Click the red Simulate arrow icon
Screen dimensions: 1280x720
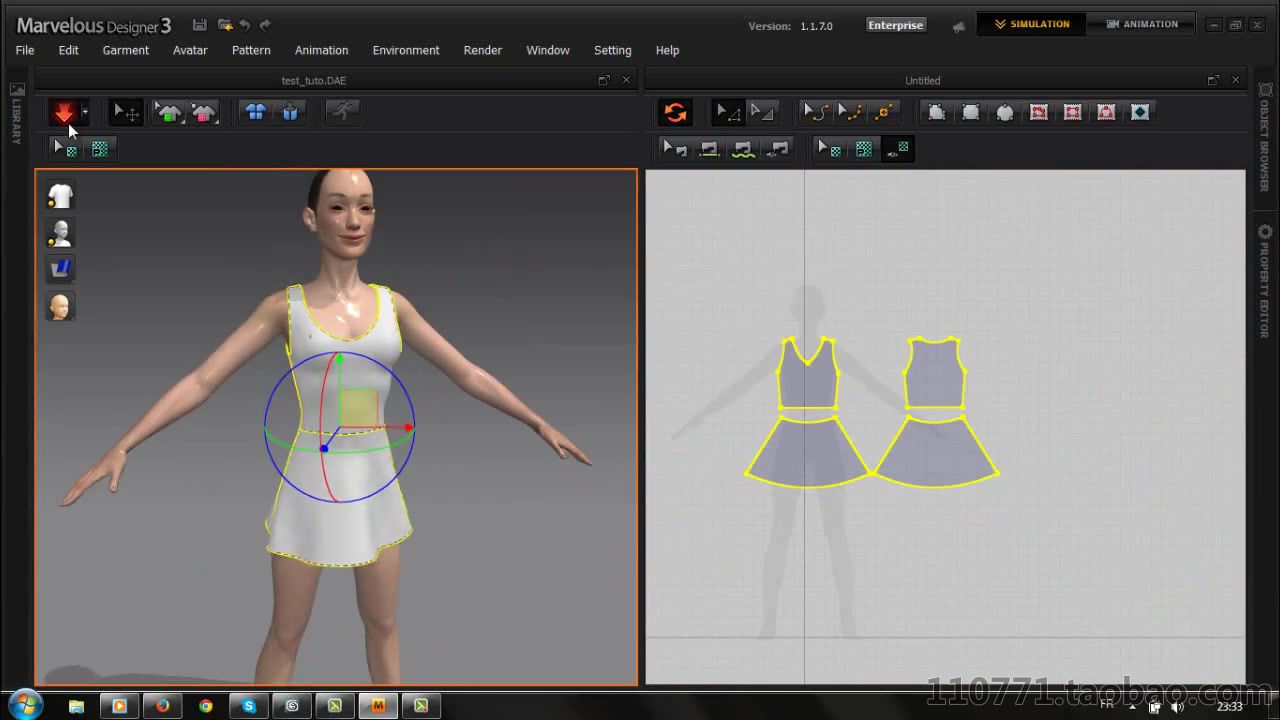coord(64,112)
